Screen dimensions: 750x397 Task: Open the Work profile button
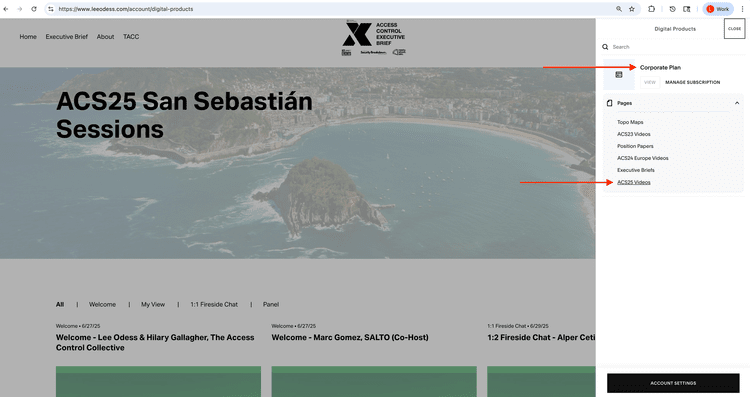[x=717, y=9]
